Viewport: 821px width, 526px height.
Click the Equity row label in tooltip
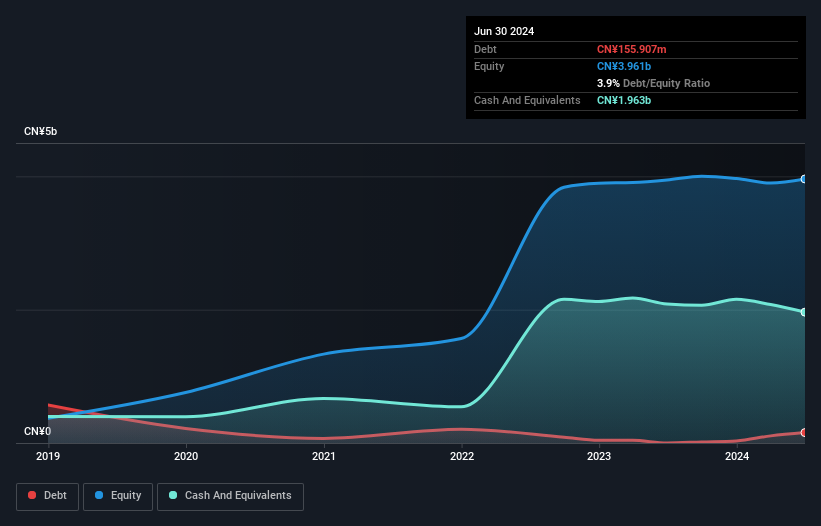tap(489, 66)
